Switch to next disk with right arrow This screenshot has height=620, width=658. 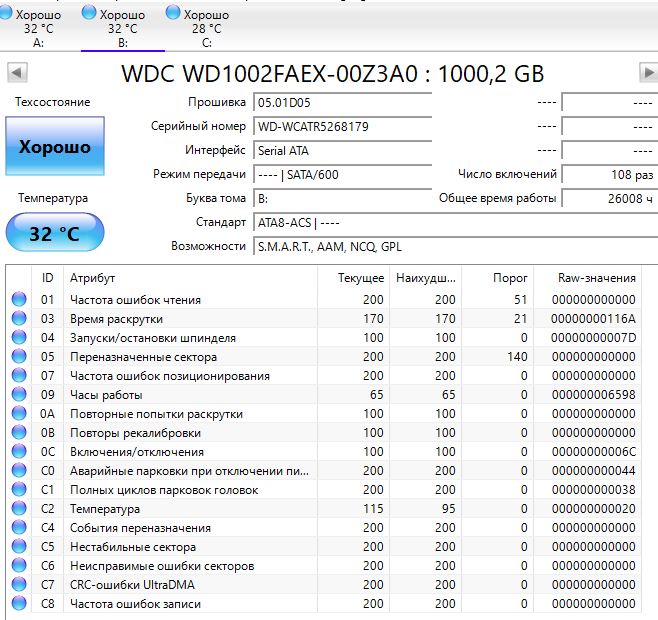pyautogui.click(x=648, y=73)
